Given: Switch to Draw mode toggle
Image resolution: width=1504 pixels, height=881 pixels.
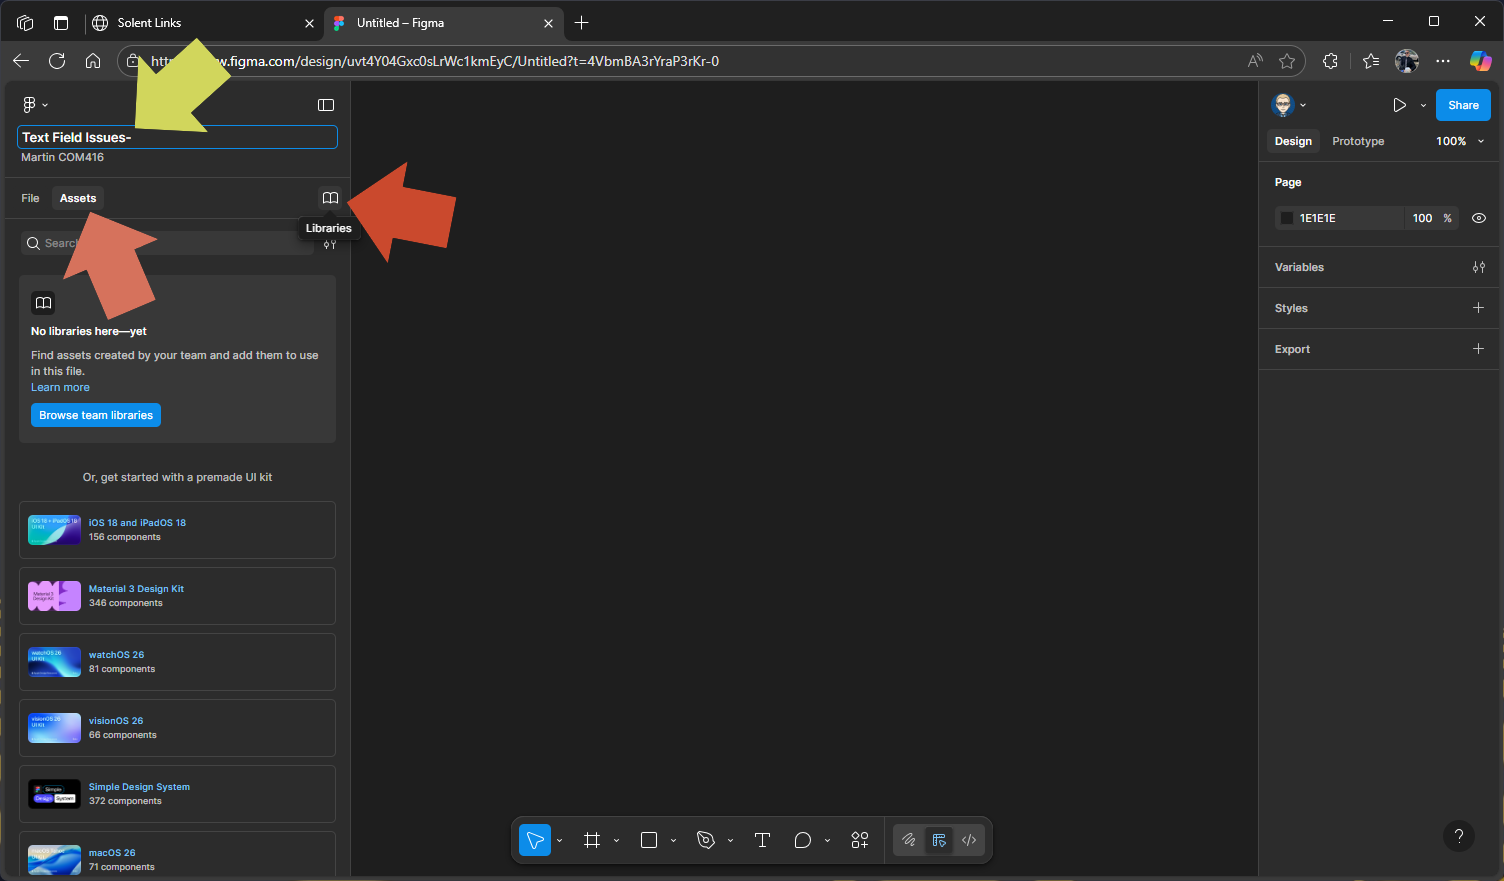Looking at the screenshot, I should pyautogui.click(x=909, y=840).
